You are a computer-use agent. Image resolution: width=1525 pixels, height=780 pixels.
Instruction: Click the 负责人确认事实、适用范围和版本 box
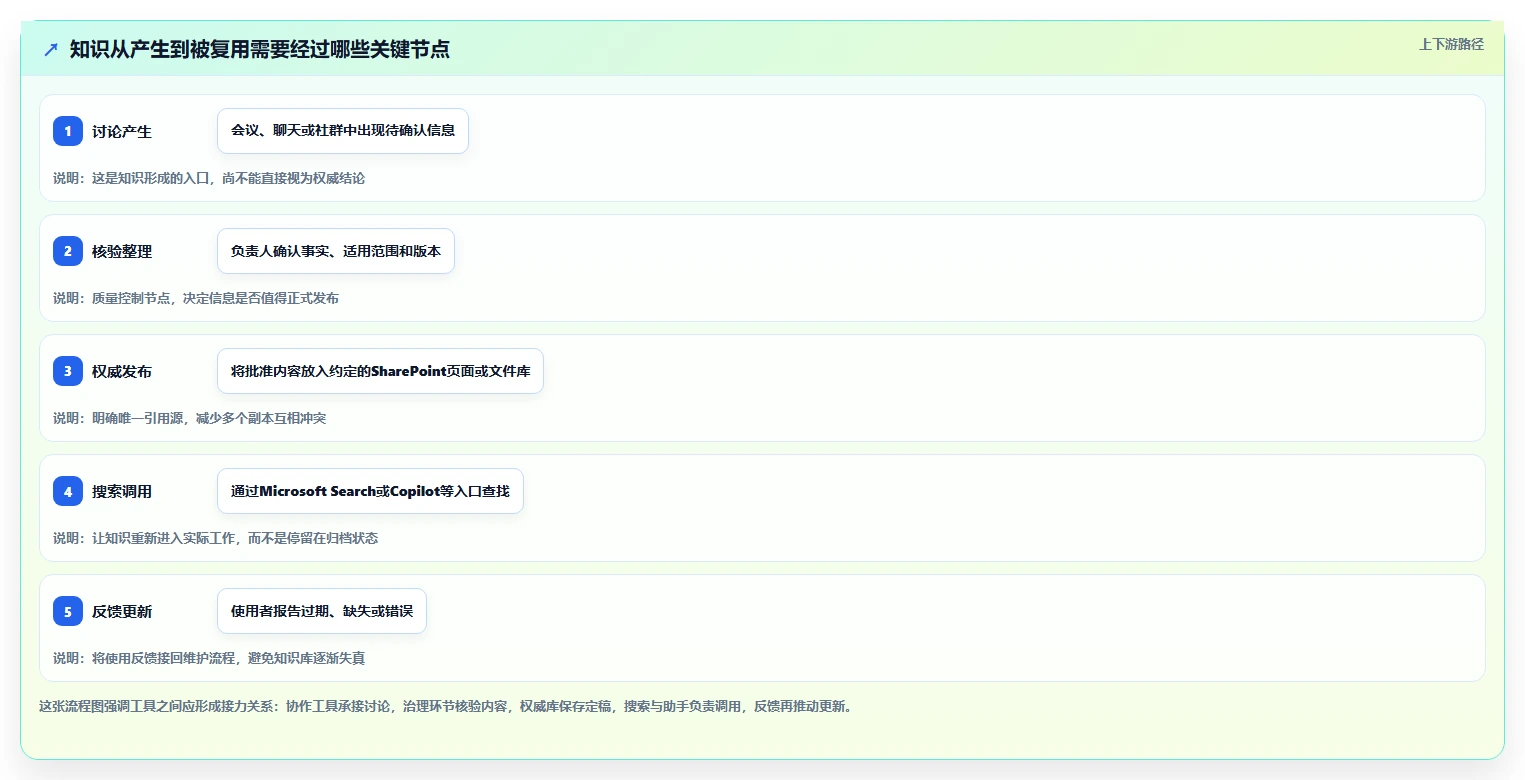[336, 251]
